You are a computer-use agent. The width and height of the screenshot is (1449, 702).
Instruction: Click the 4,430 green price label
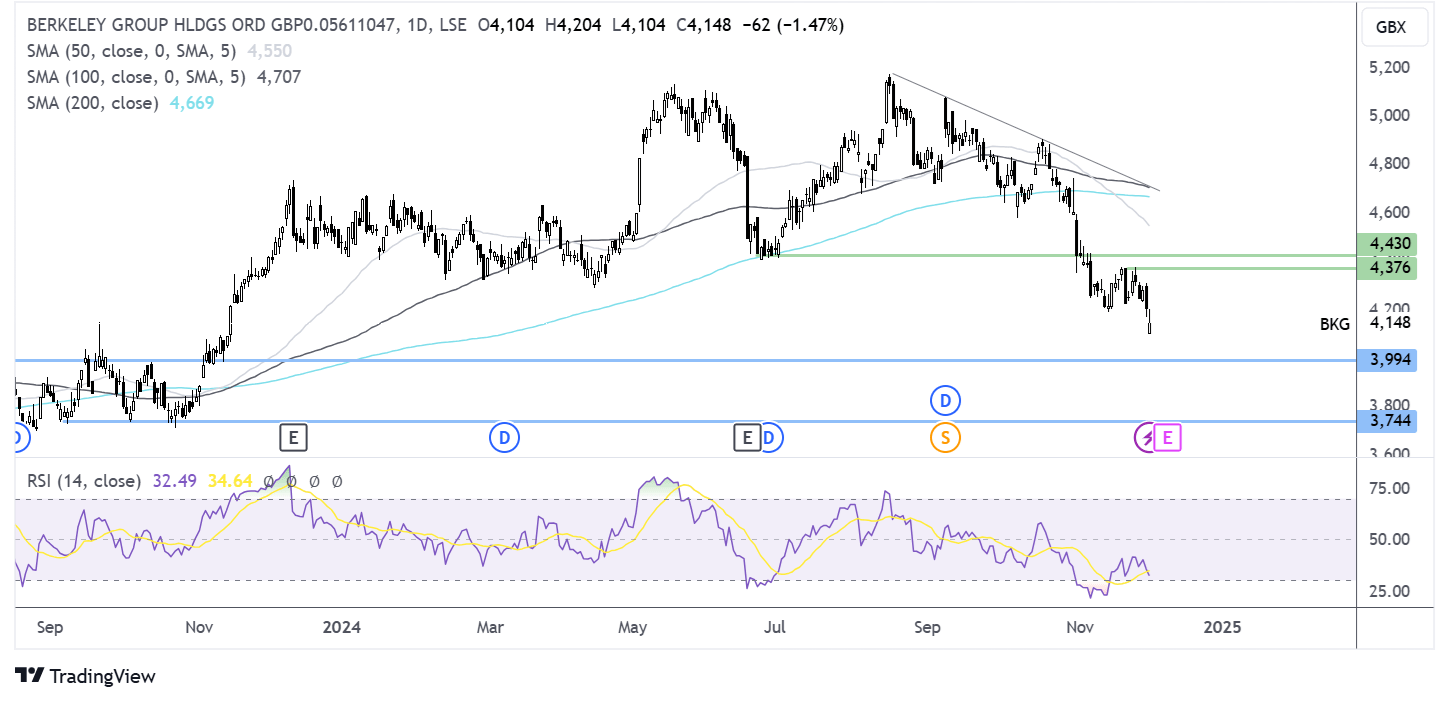1387,243
